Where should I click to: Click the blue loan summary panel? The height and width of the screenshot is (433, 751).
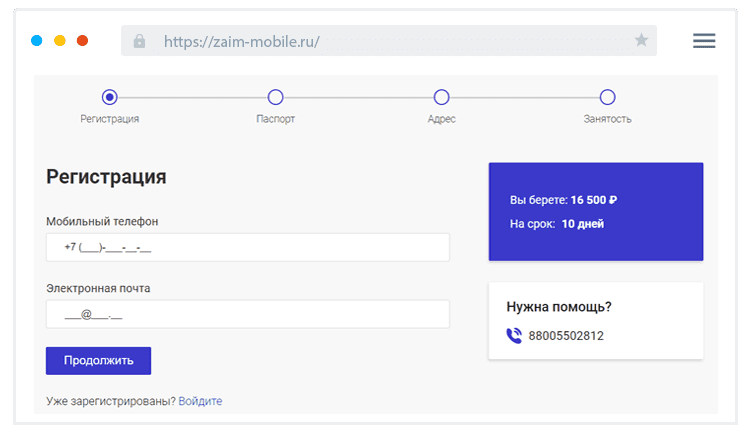pos(595,212)
